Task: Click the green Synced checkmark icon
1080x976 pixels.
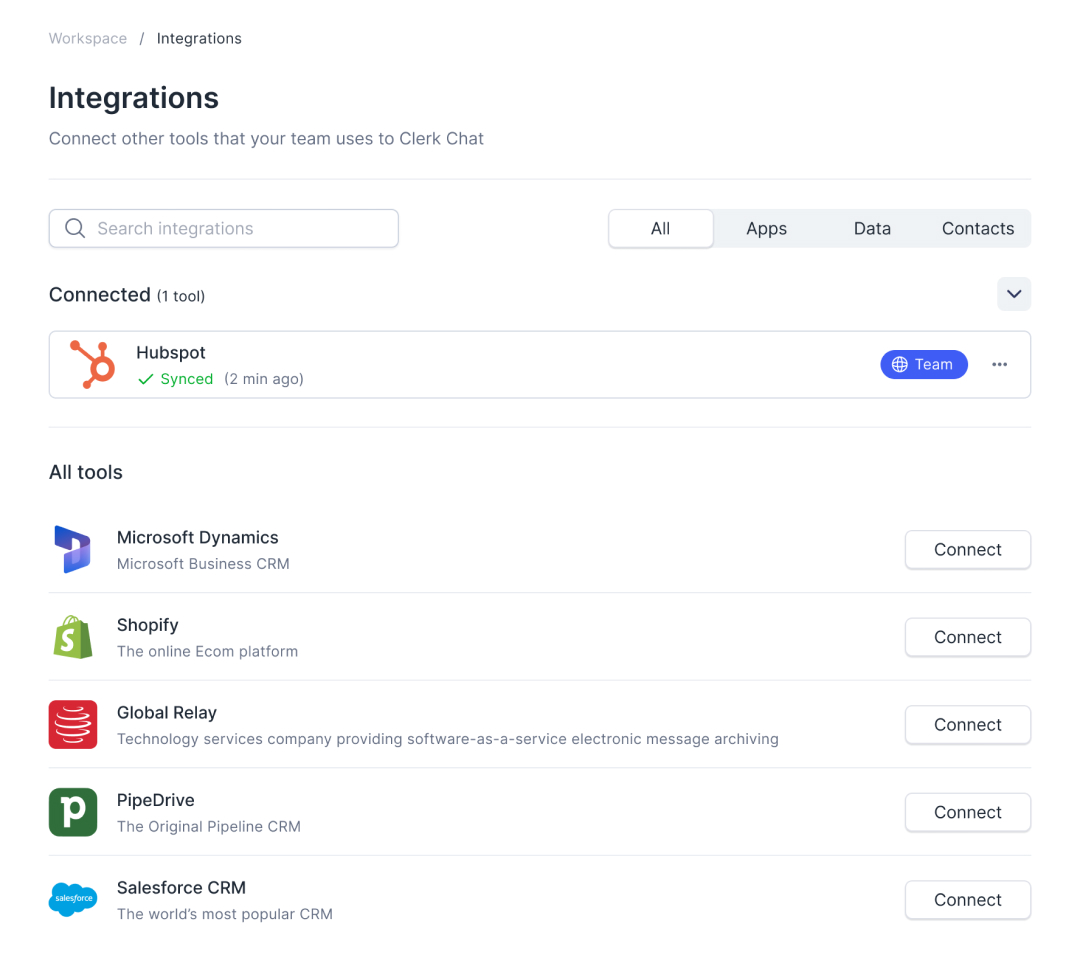Action: pos(145,380)
